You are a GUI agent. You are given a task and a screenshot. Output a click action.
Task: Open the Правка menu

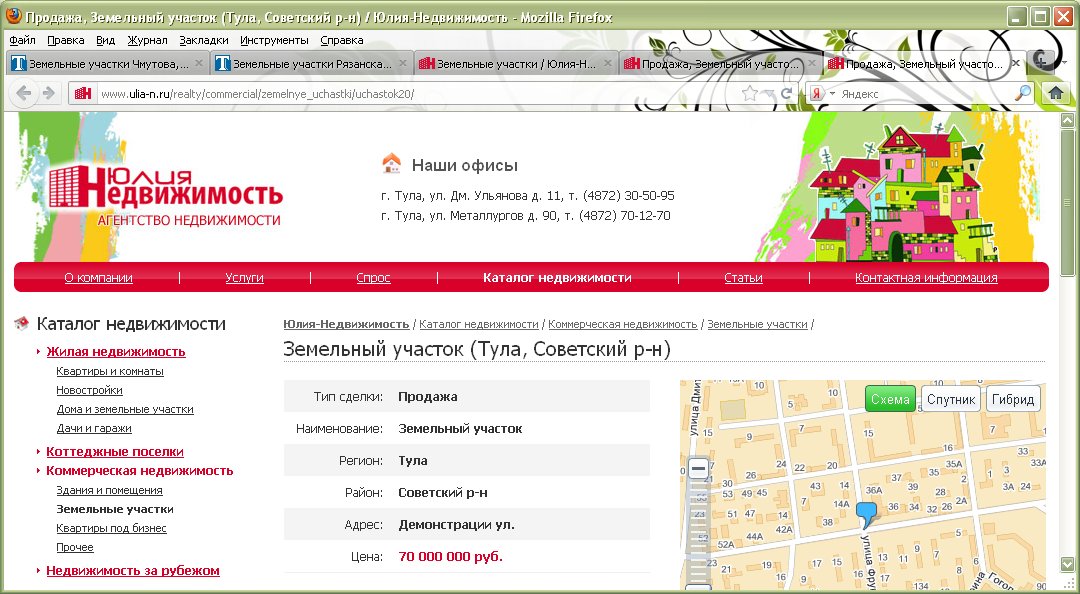65,40
